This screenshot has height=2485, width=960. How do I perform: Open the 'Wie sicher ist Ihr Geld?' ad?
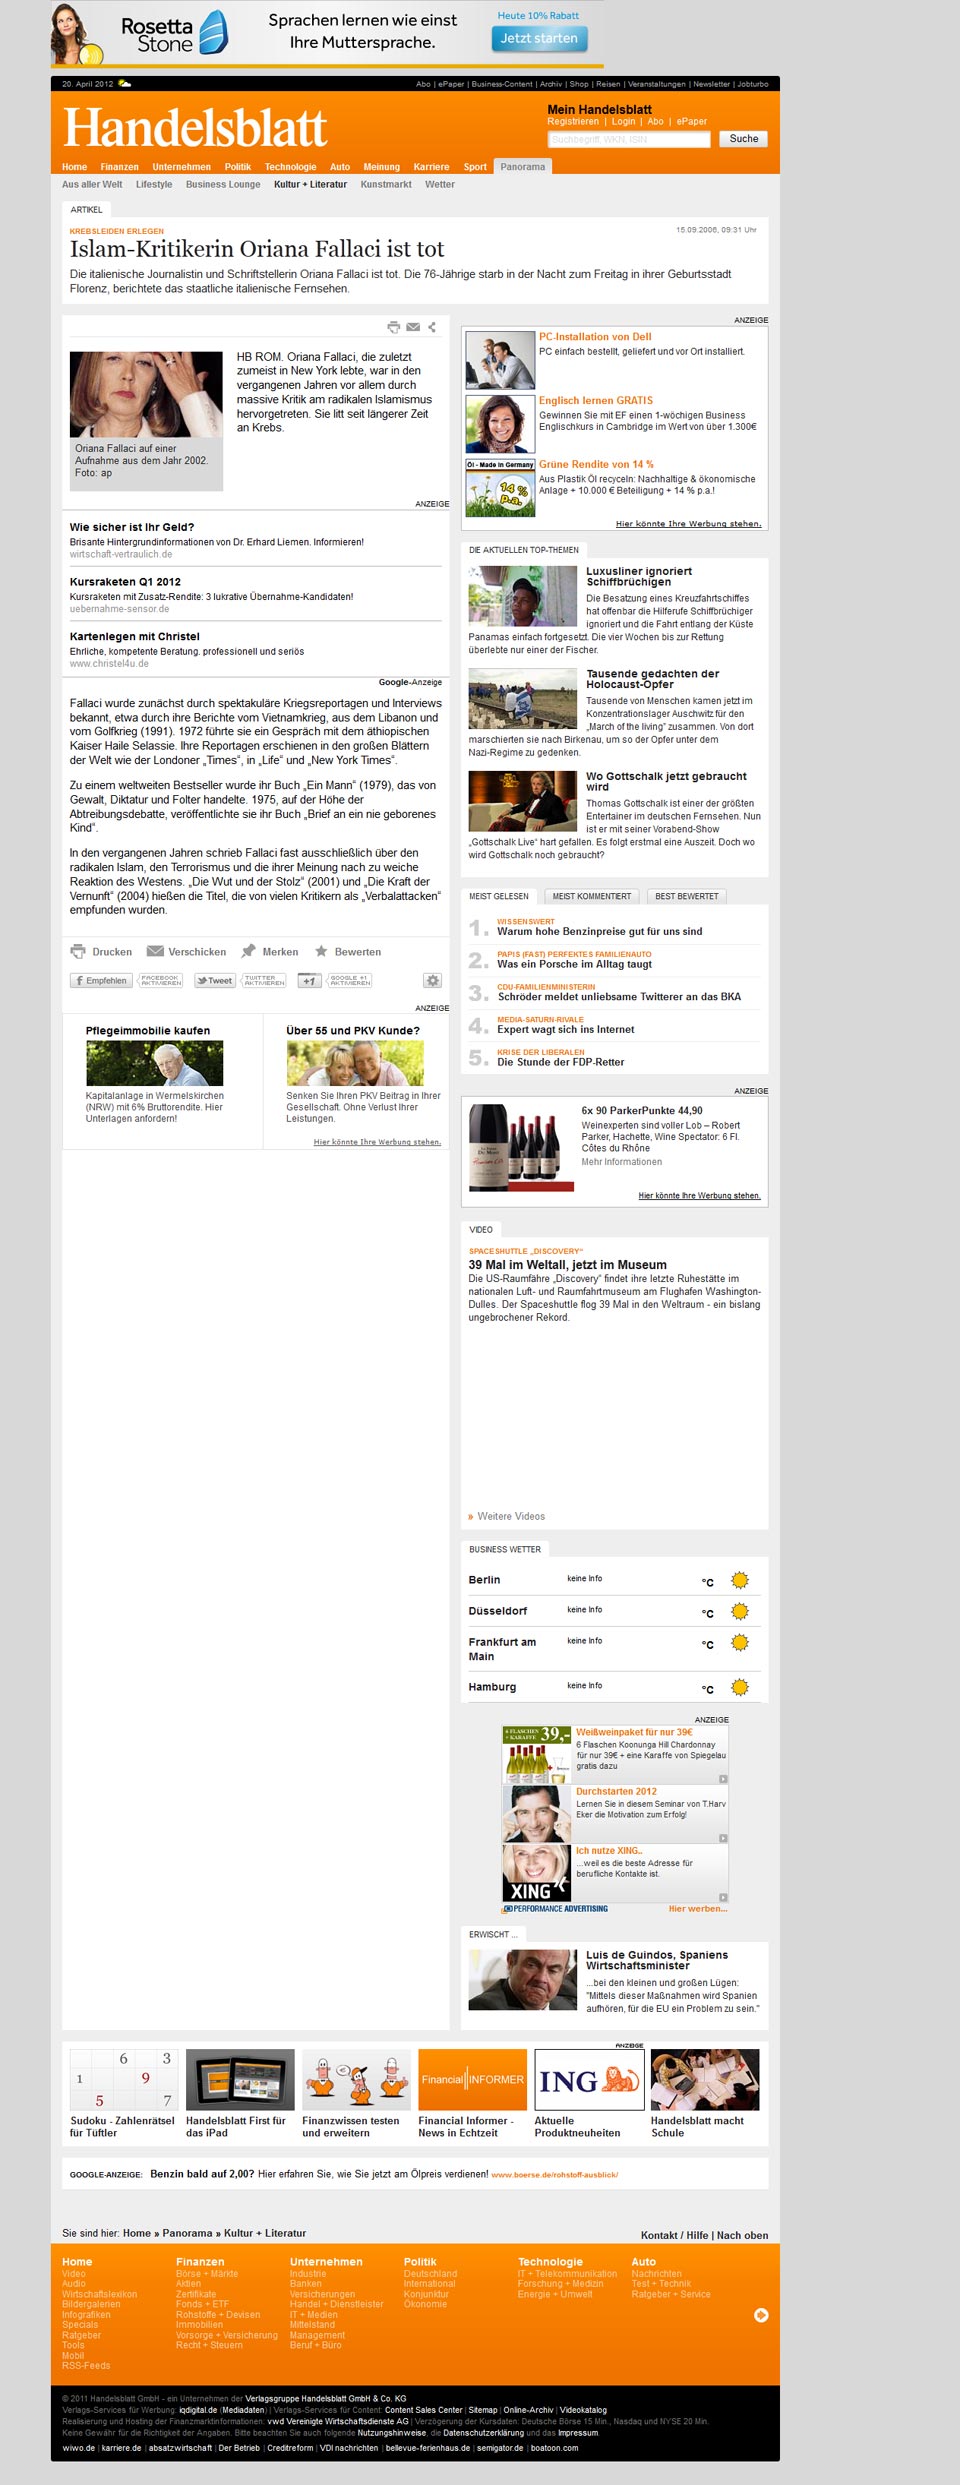pos(132,527)
